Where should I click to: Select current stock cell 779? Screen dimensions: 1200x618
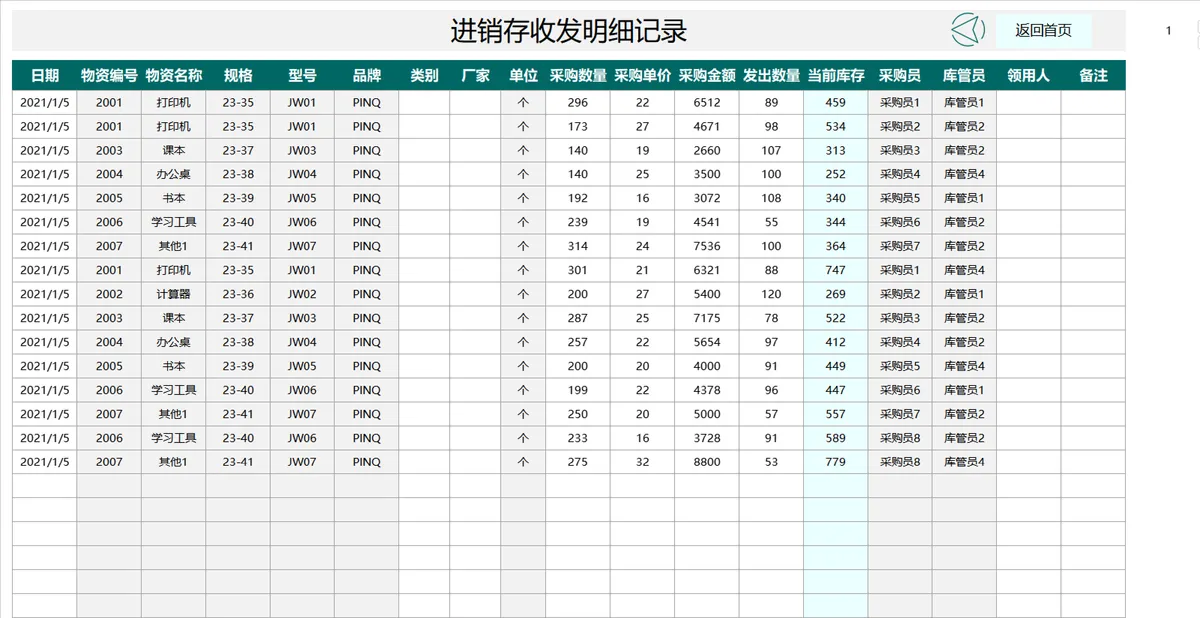[836, 462]
